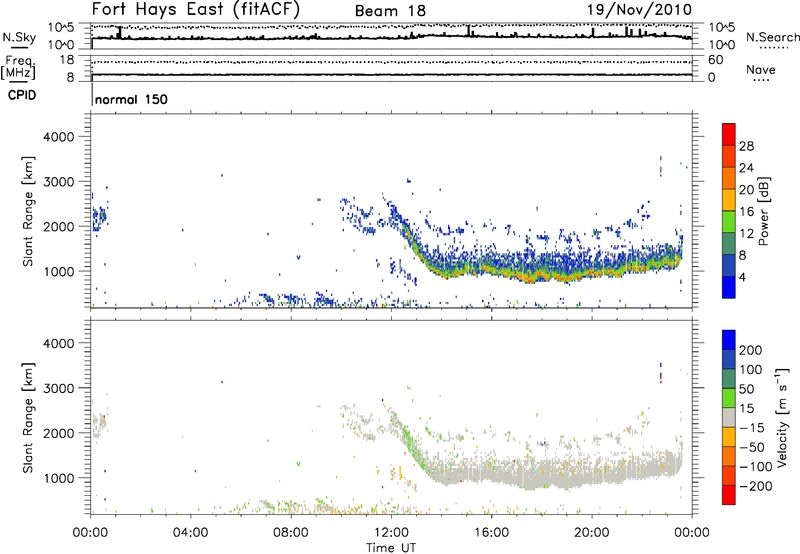800x554 pixels.
Task: Click the 'Power [dB]' color bar title
Action: (763, 211)
